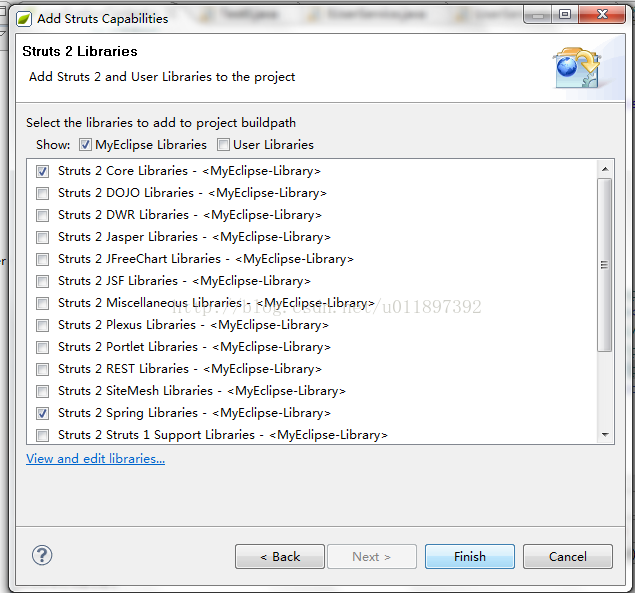Viewport: 635px width, 593px height.
Task: Check Struts 2 Miscellaneous Libraries
Action: 43,303
